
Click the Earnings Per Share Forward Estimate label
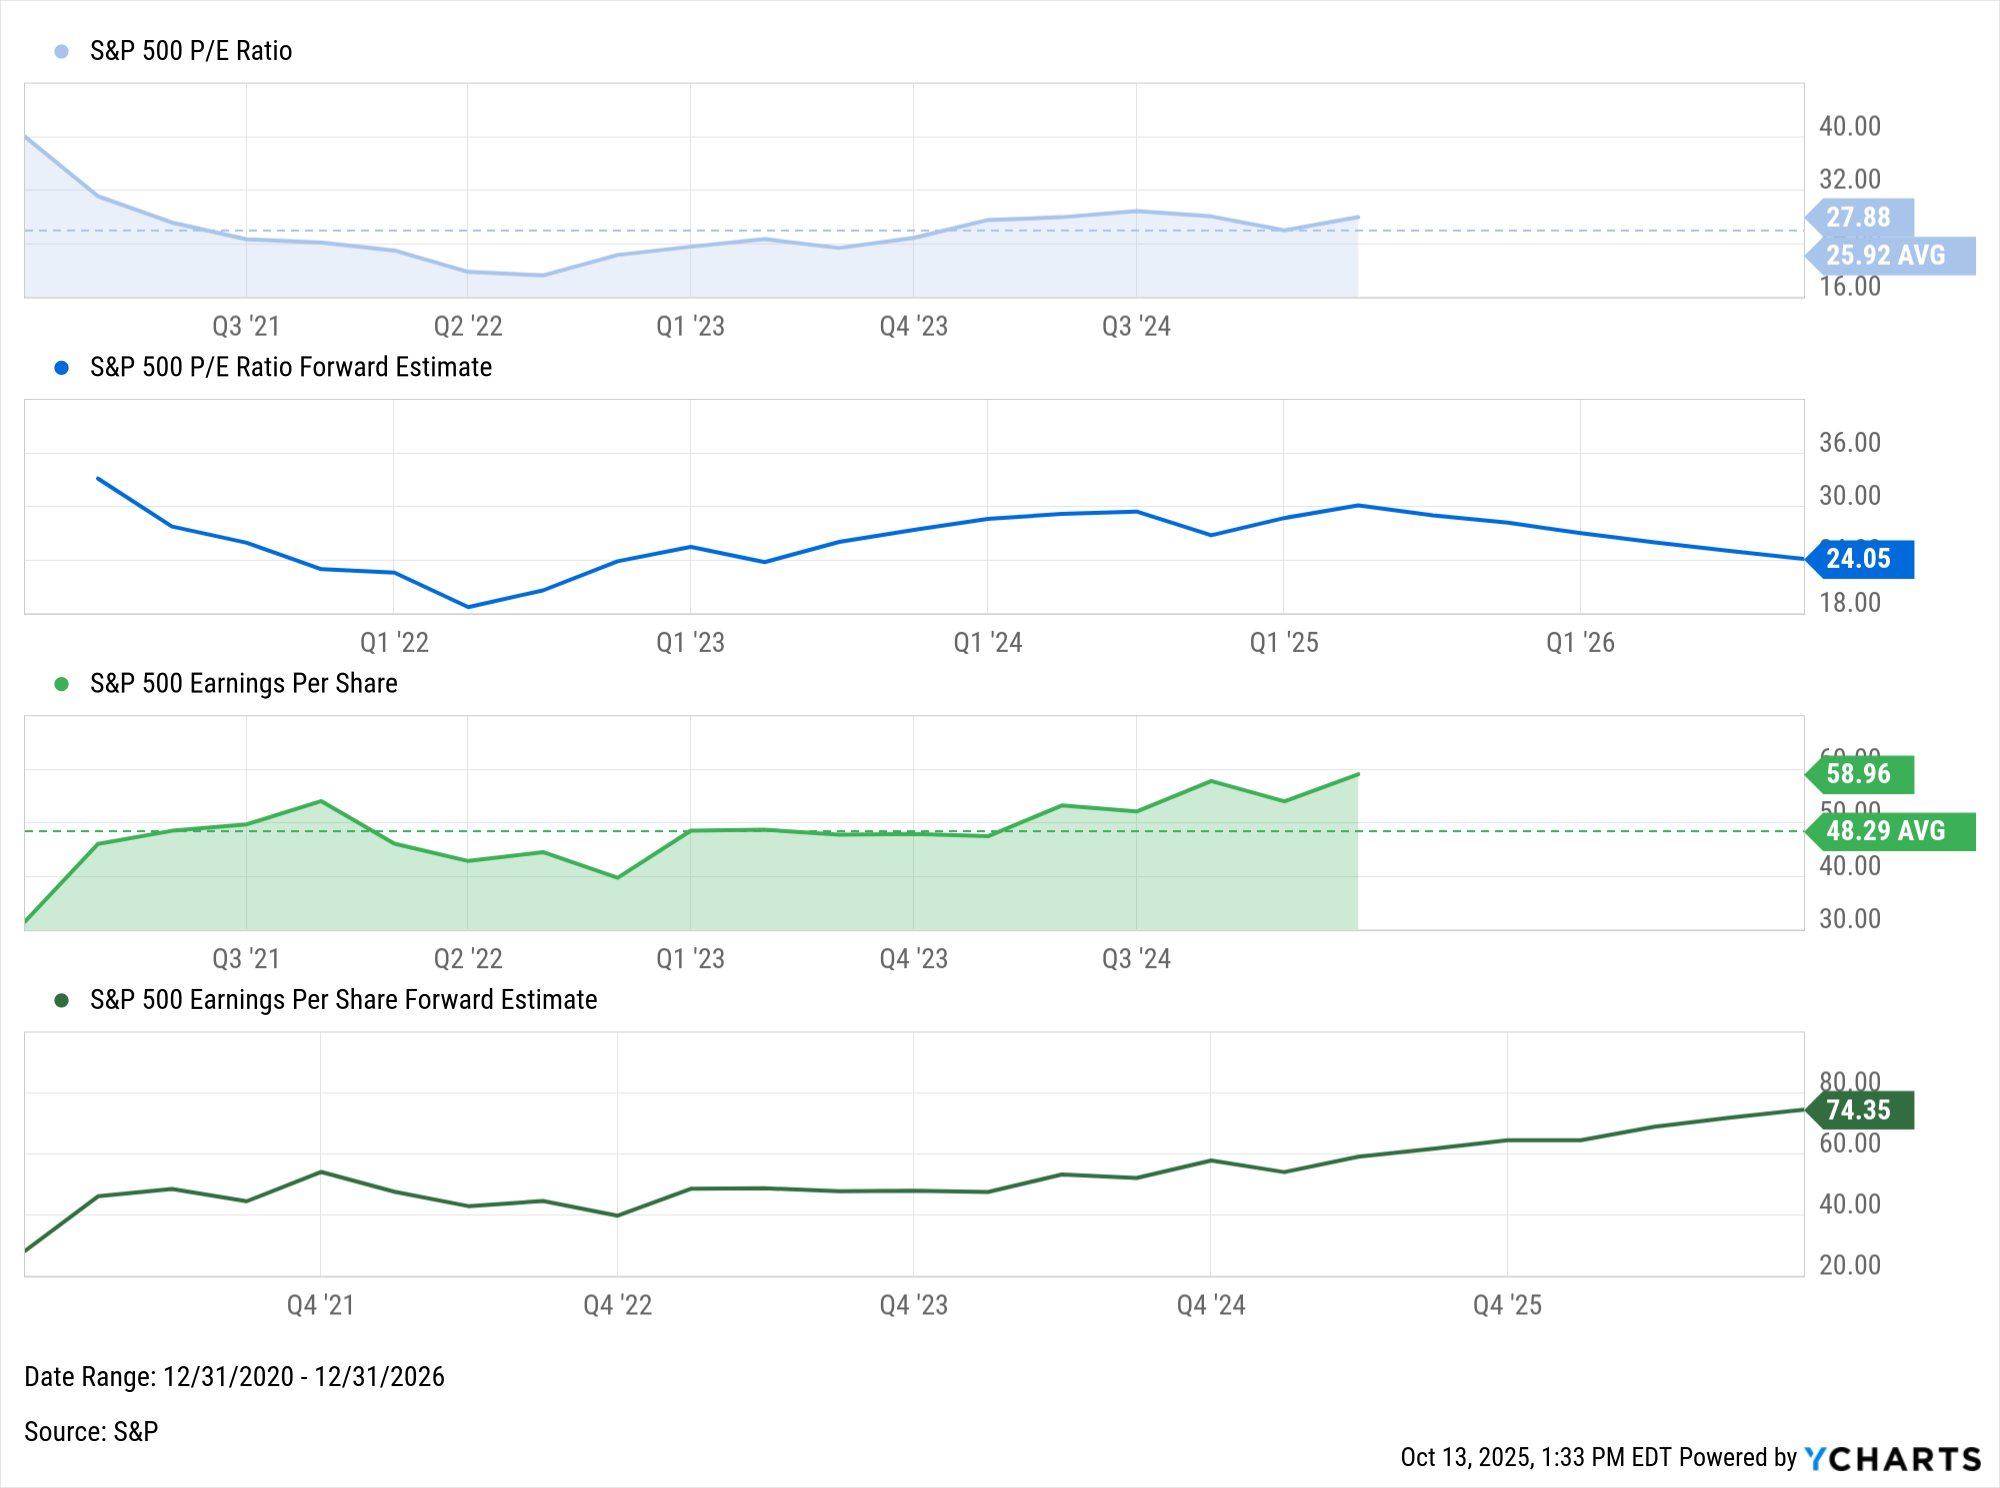343,1000
